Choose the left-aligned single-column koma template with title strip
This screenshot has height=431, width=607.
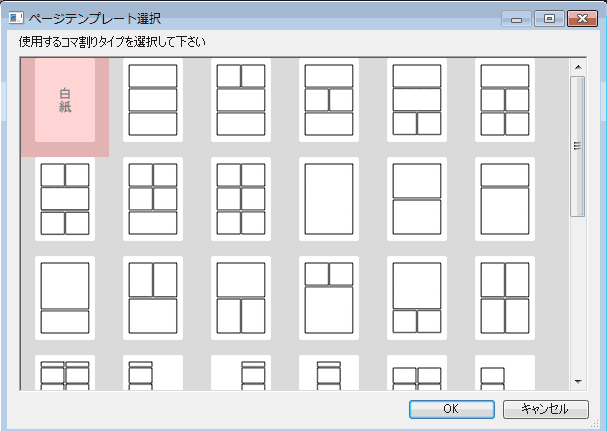(153, 373)
